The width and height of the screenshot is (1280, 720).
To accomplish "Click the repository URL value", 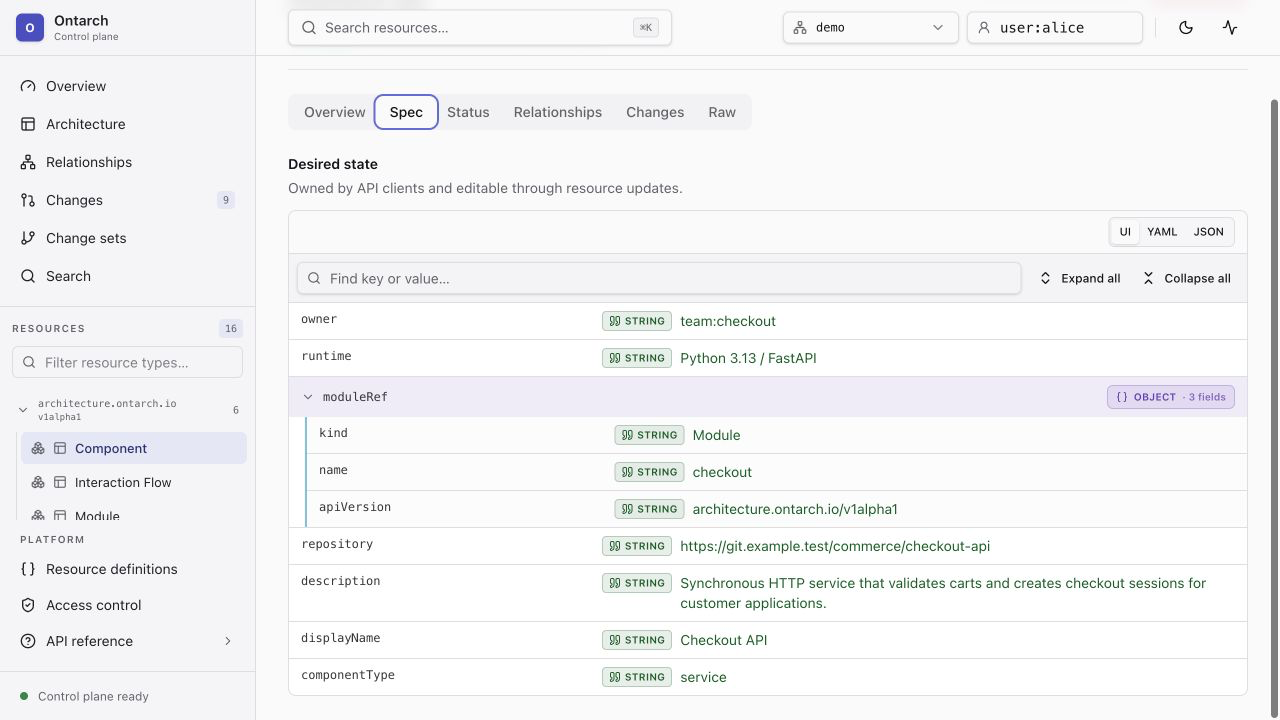I will pos(835,546).
